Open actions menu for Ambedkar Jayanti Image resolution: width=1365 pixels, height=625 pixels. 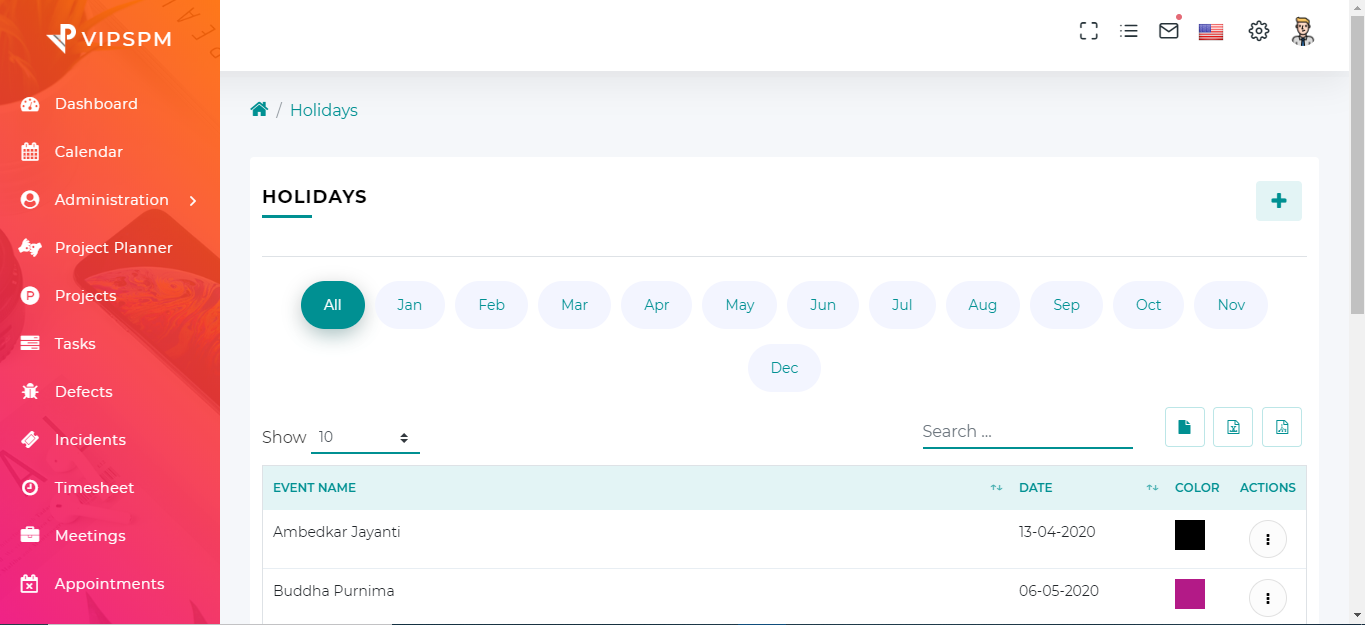pyautogui.click(x=1267, y=539)
